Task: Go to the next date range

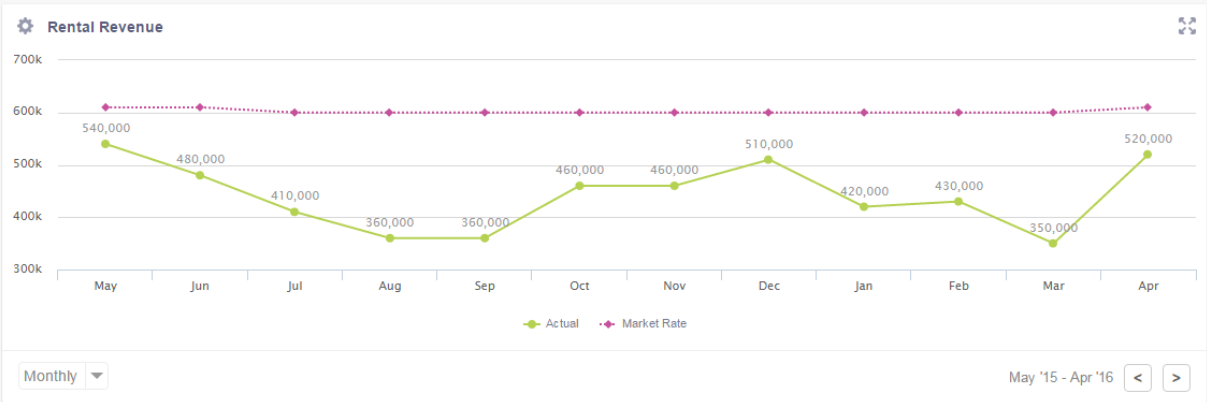Action: 1176,377
